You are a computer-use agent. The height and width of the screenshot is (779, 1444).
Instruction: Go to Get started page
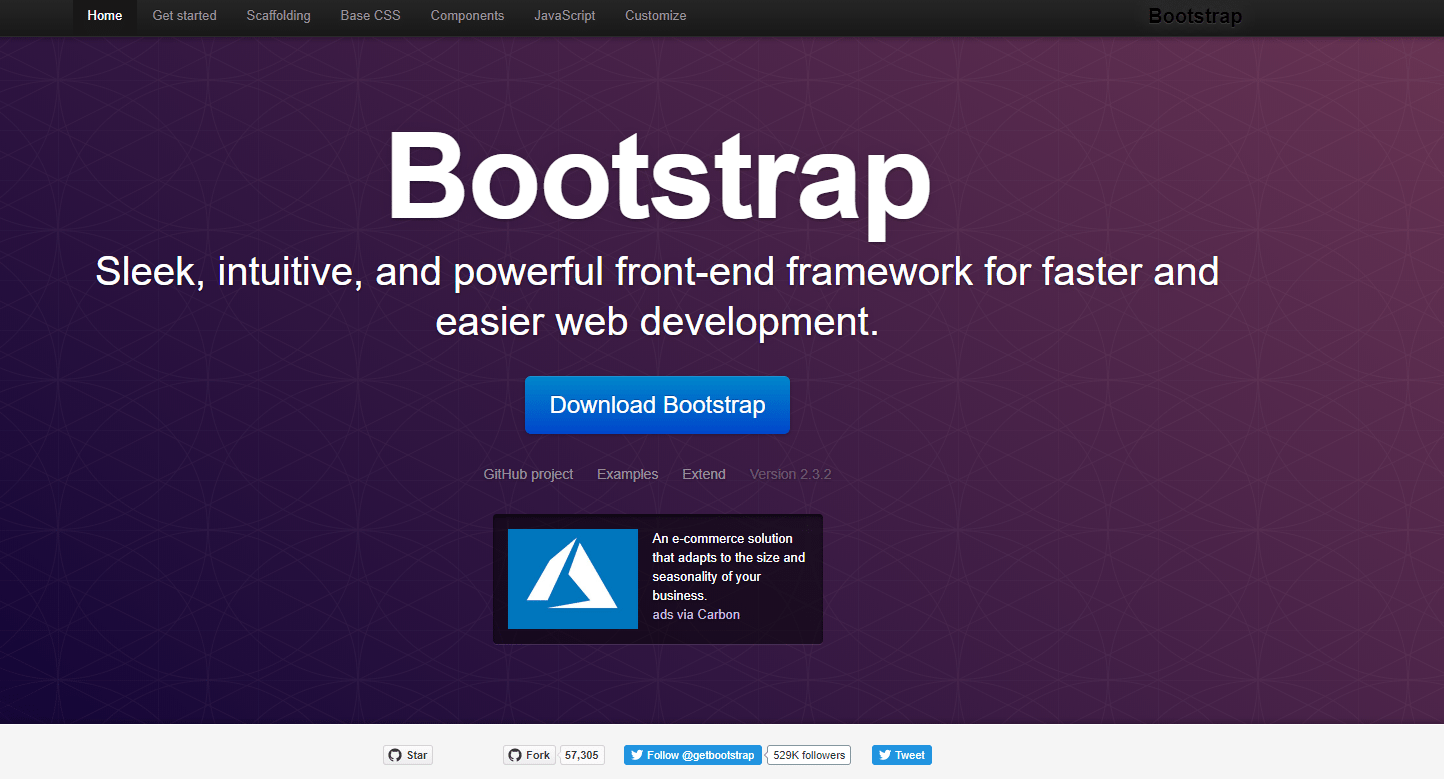point(184,16)
